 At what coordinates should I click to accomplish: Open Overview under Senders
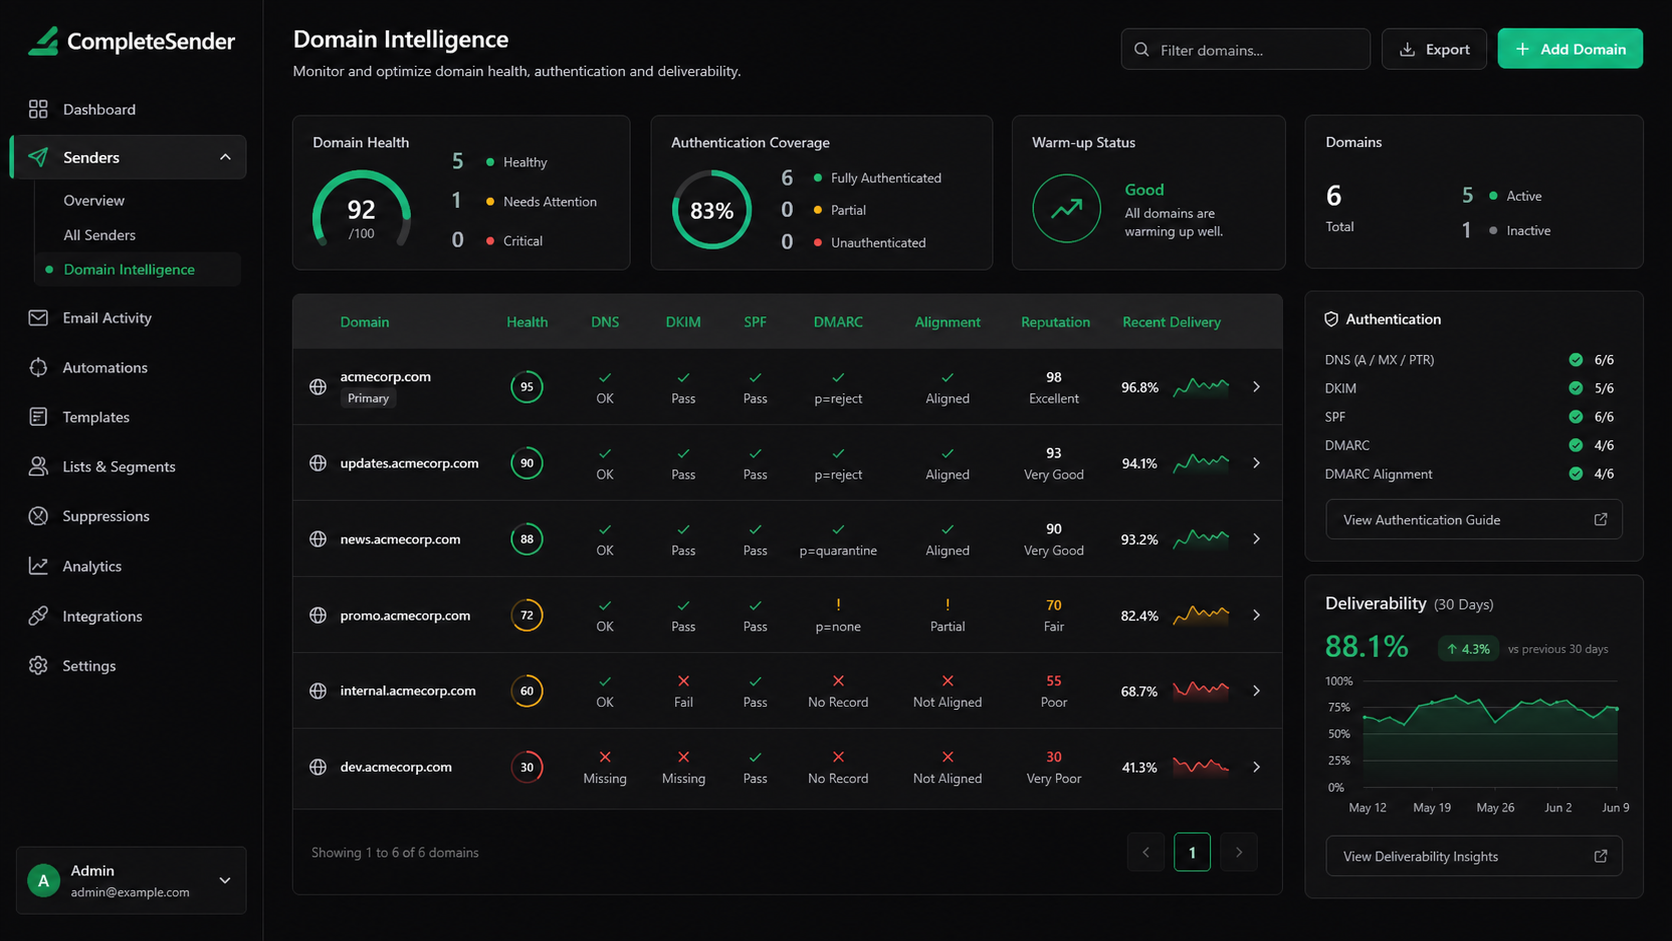94,200
